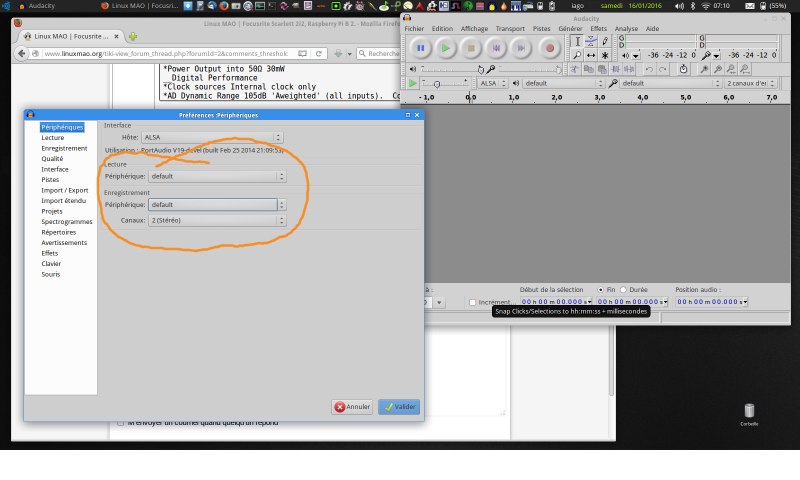Open the Pistes menu
Image resolution: width=800 pixels, height=480 pixels.
(x=541, y=29)
